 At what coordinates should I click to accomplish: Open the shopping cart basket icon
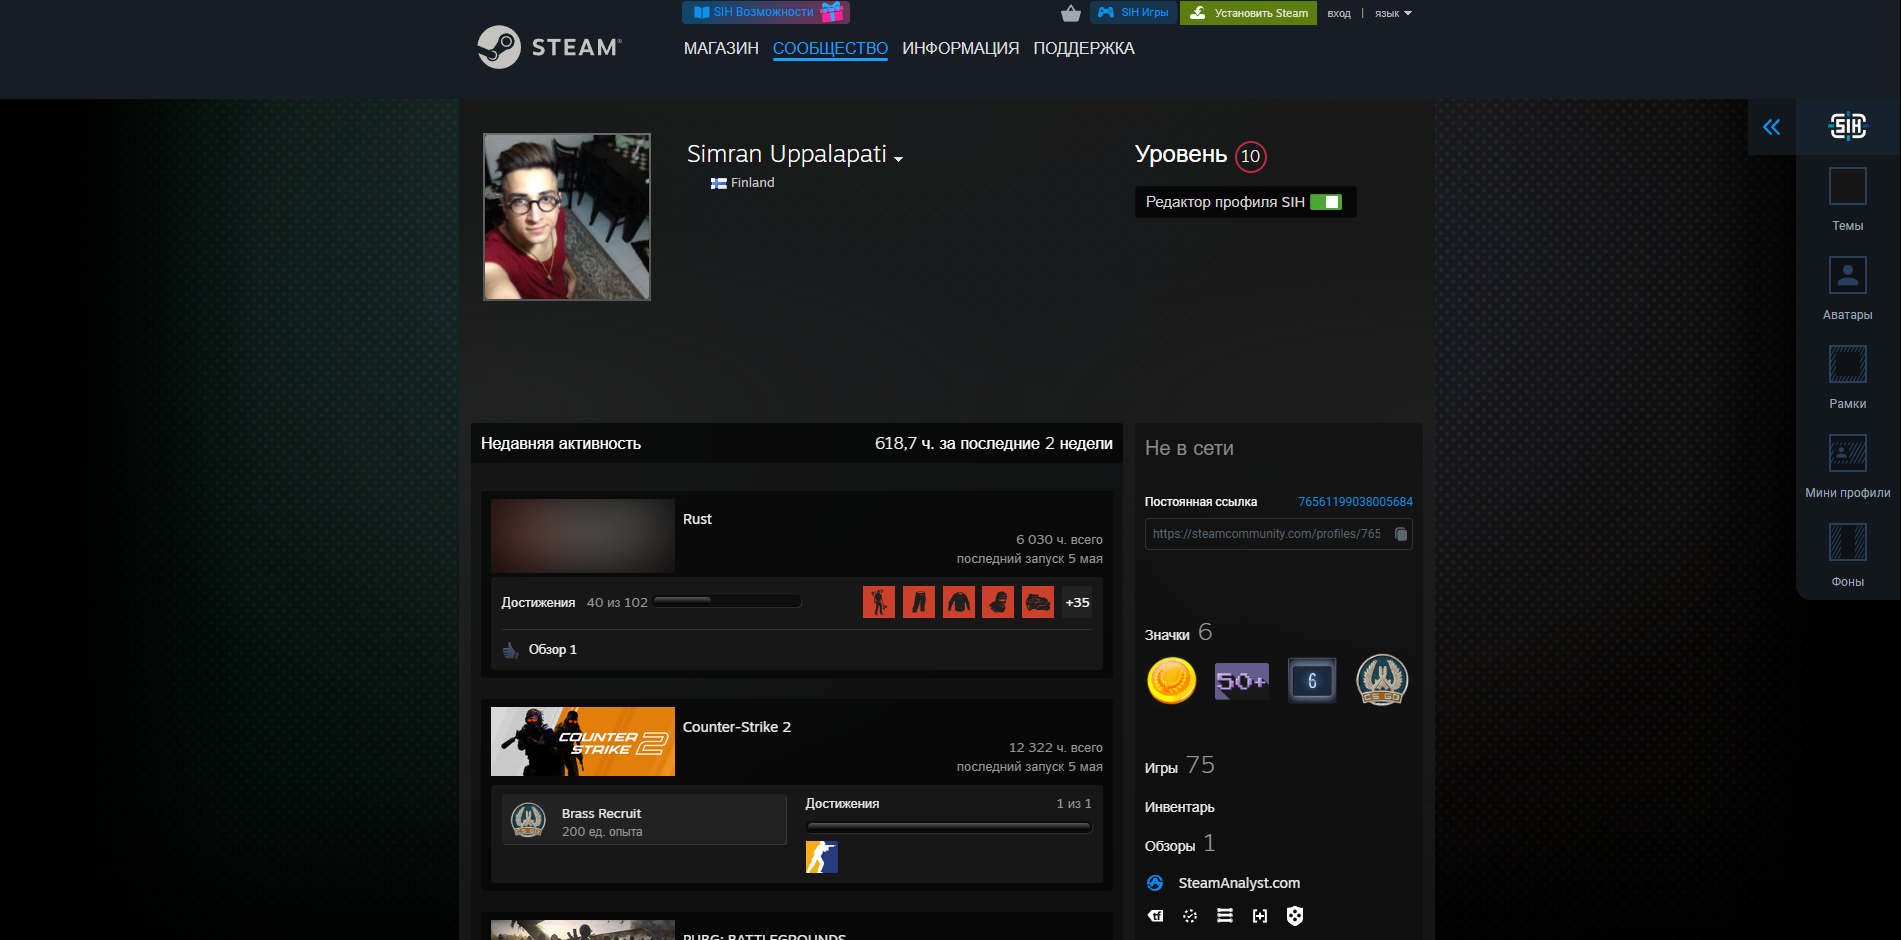(x=1070, y=13)
